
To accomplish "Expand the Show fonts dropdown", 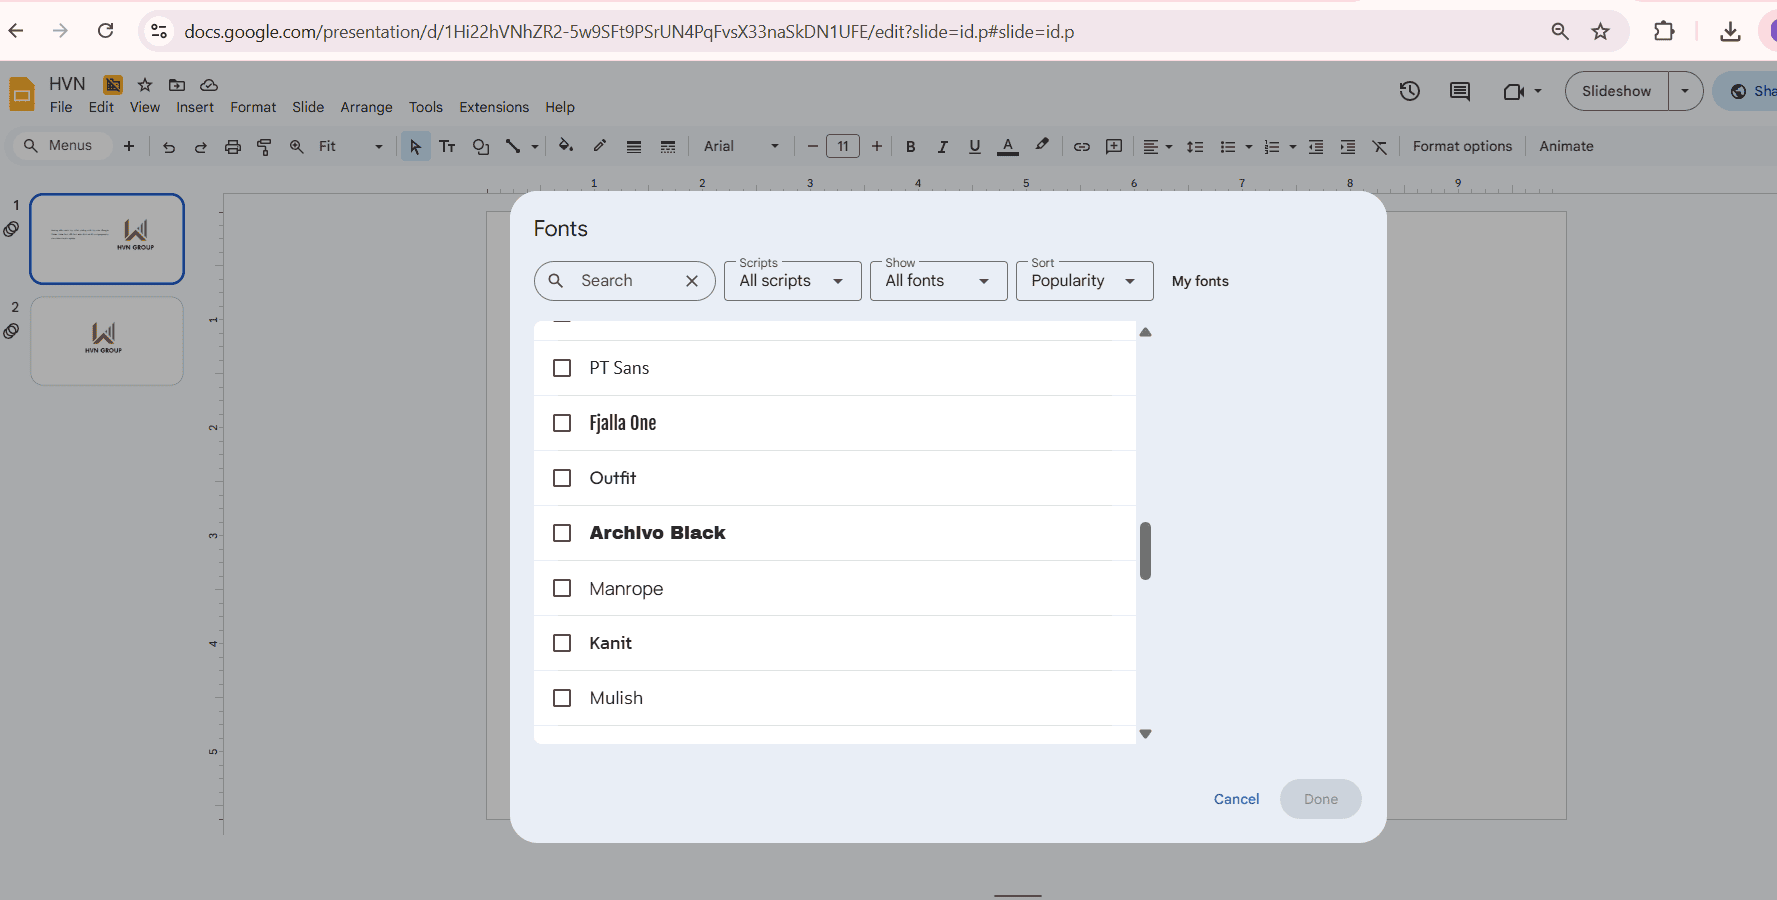I will pyautogui.click(x=937, y=280).
